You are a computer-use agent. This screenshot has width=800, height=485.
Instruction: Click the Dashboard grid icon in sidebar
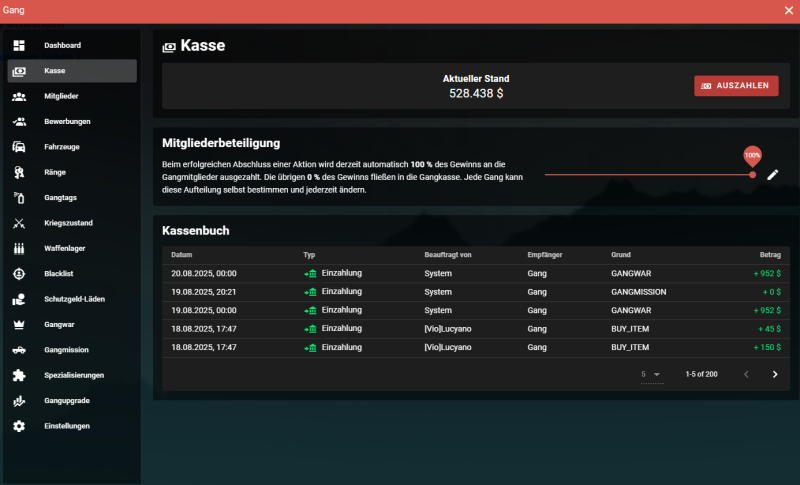click(19, 45)
